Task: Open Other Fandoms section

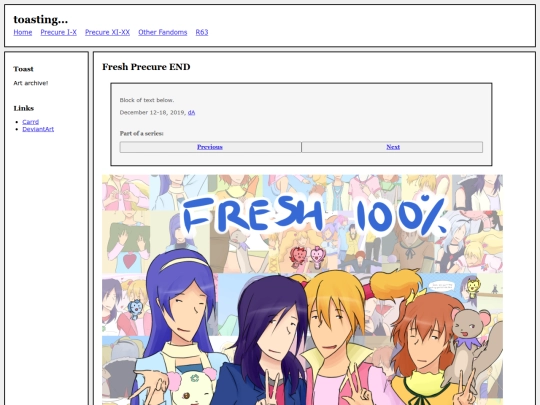Action: (x=163, y=32)
